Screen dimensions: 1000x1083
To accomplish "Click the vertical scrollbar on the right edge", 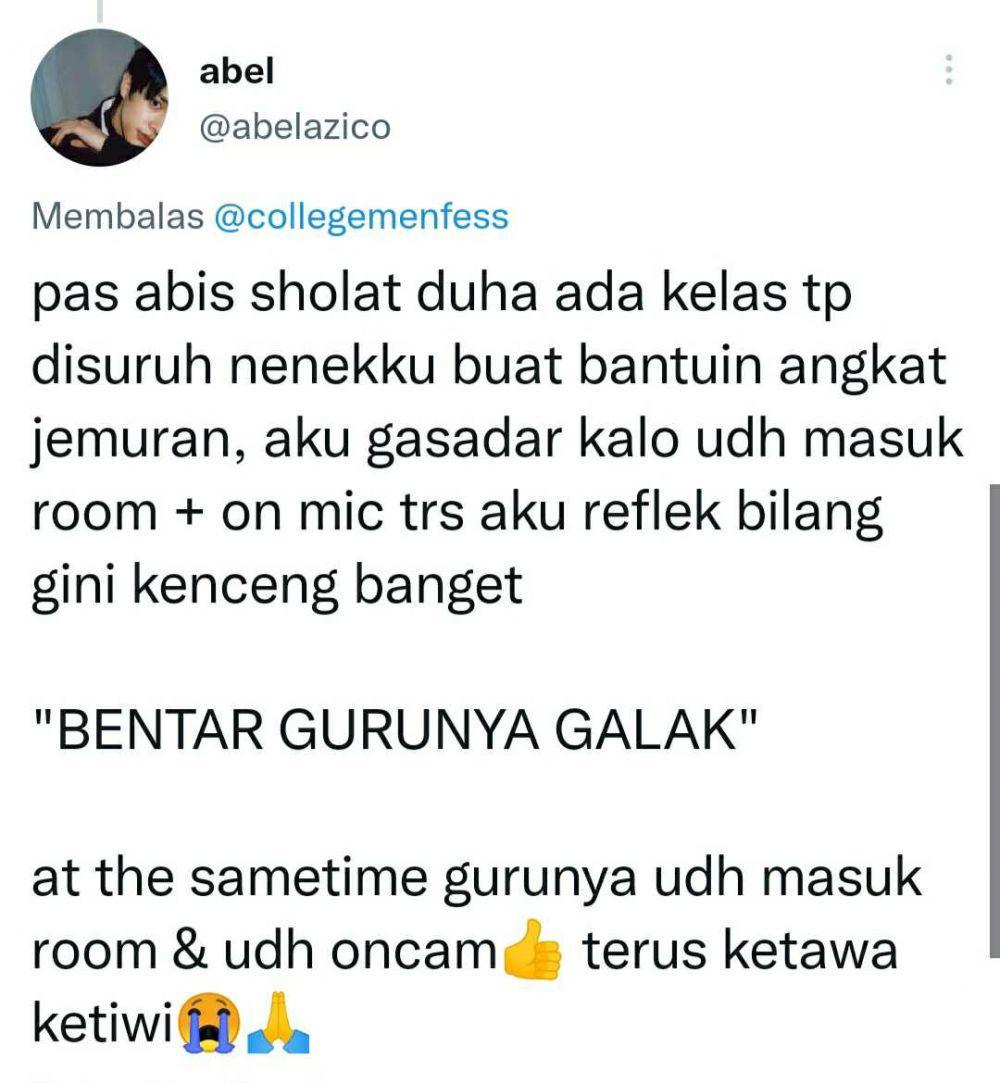I will tap(994, 720).
